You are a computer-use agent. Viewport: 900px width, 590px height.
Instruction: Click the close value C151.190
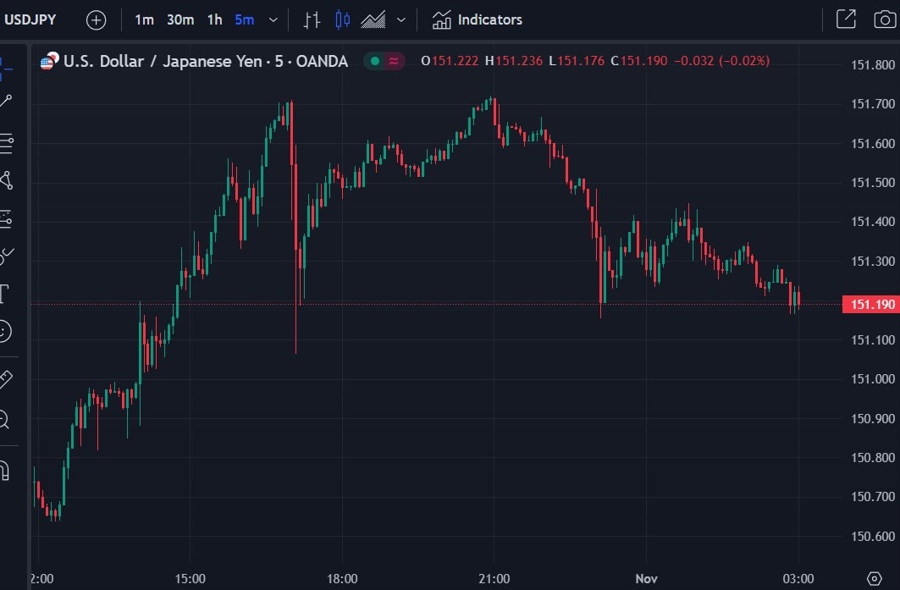[639, 61]
